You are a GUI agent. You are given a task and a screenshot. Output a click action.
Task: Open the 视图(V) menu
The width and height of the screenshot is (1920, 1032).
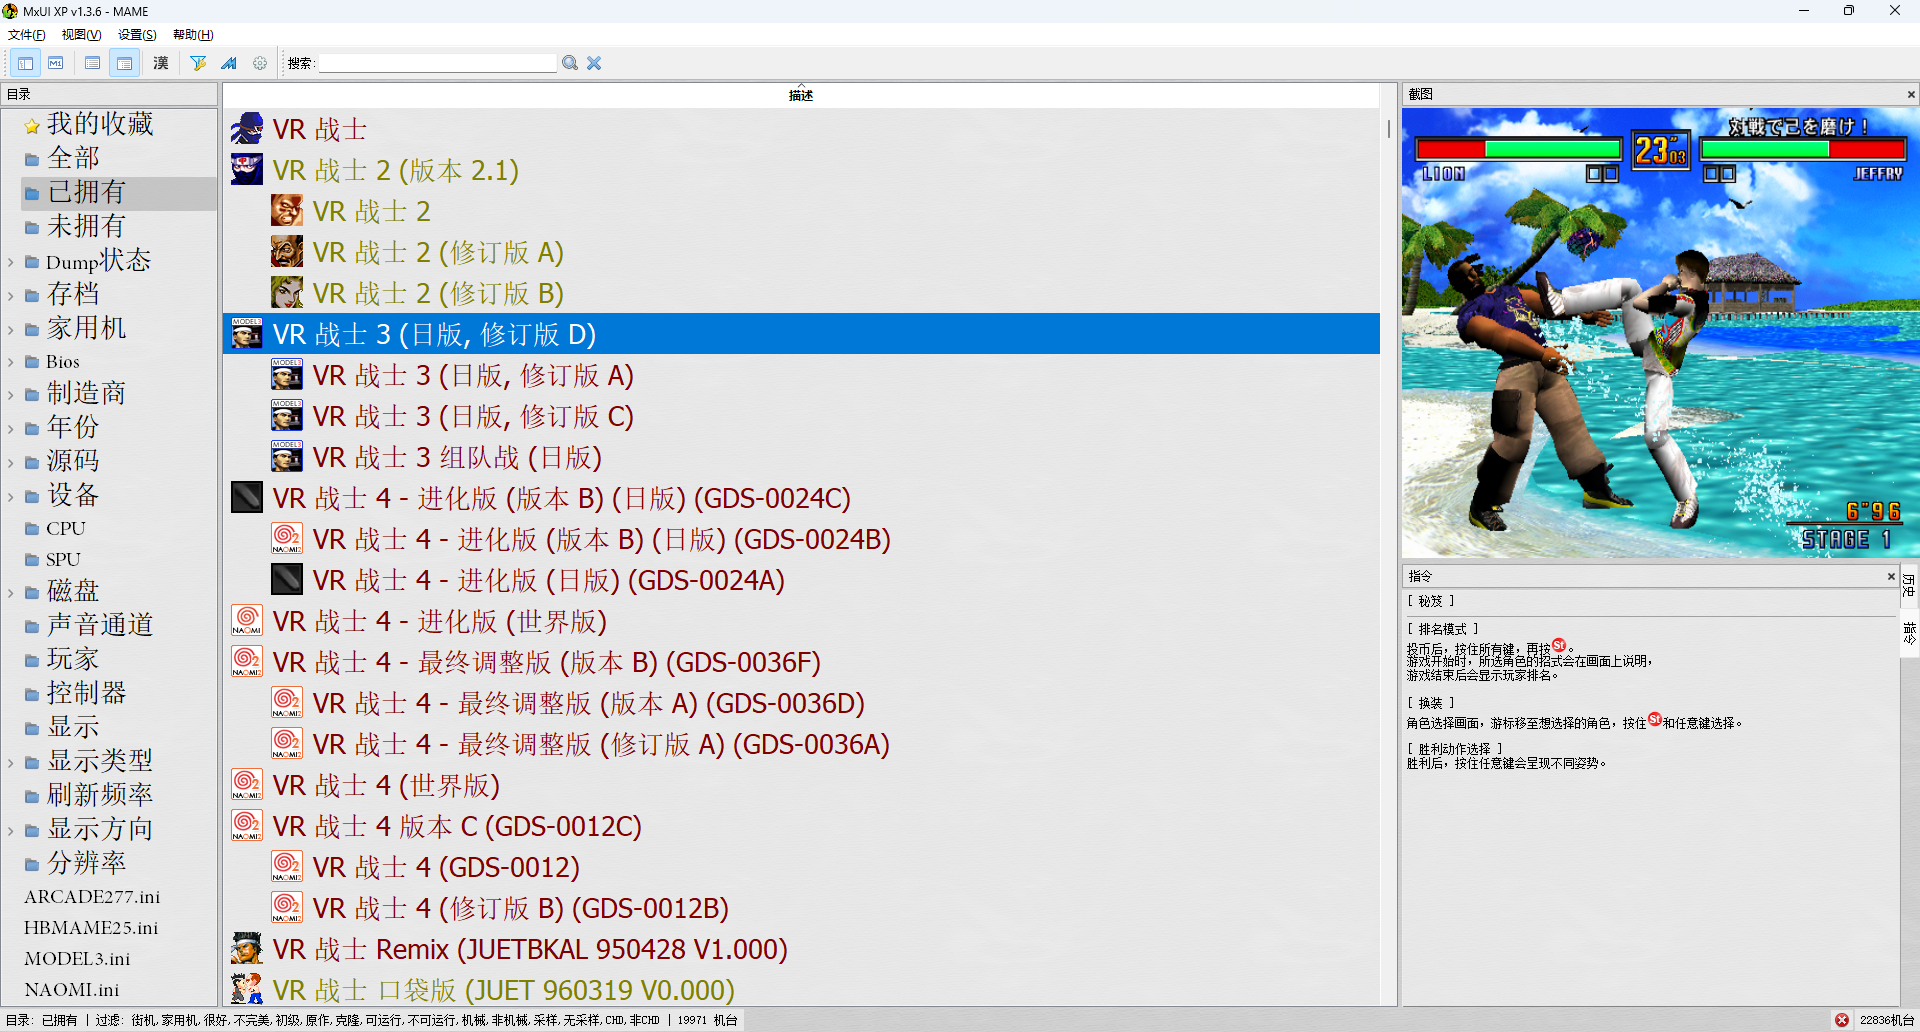pos(82,34)
